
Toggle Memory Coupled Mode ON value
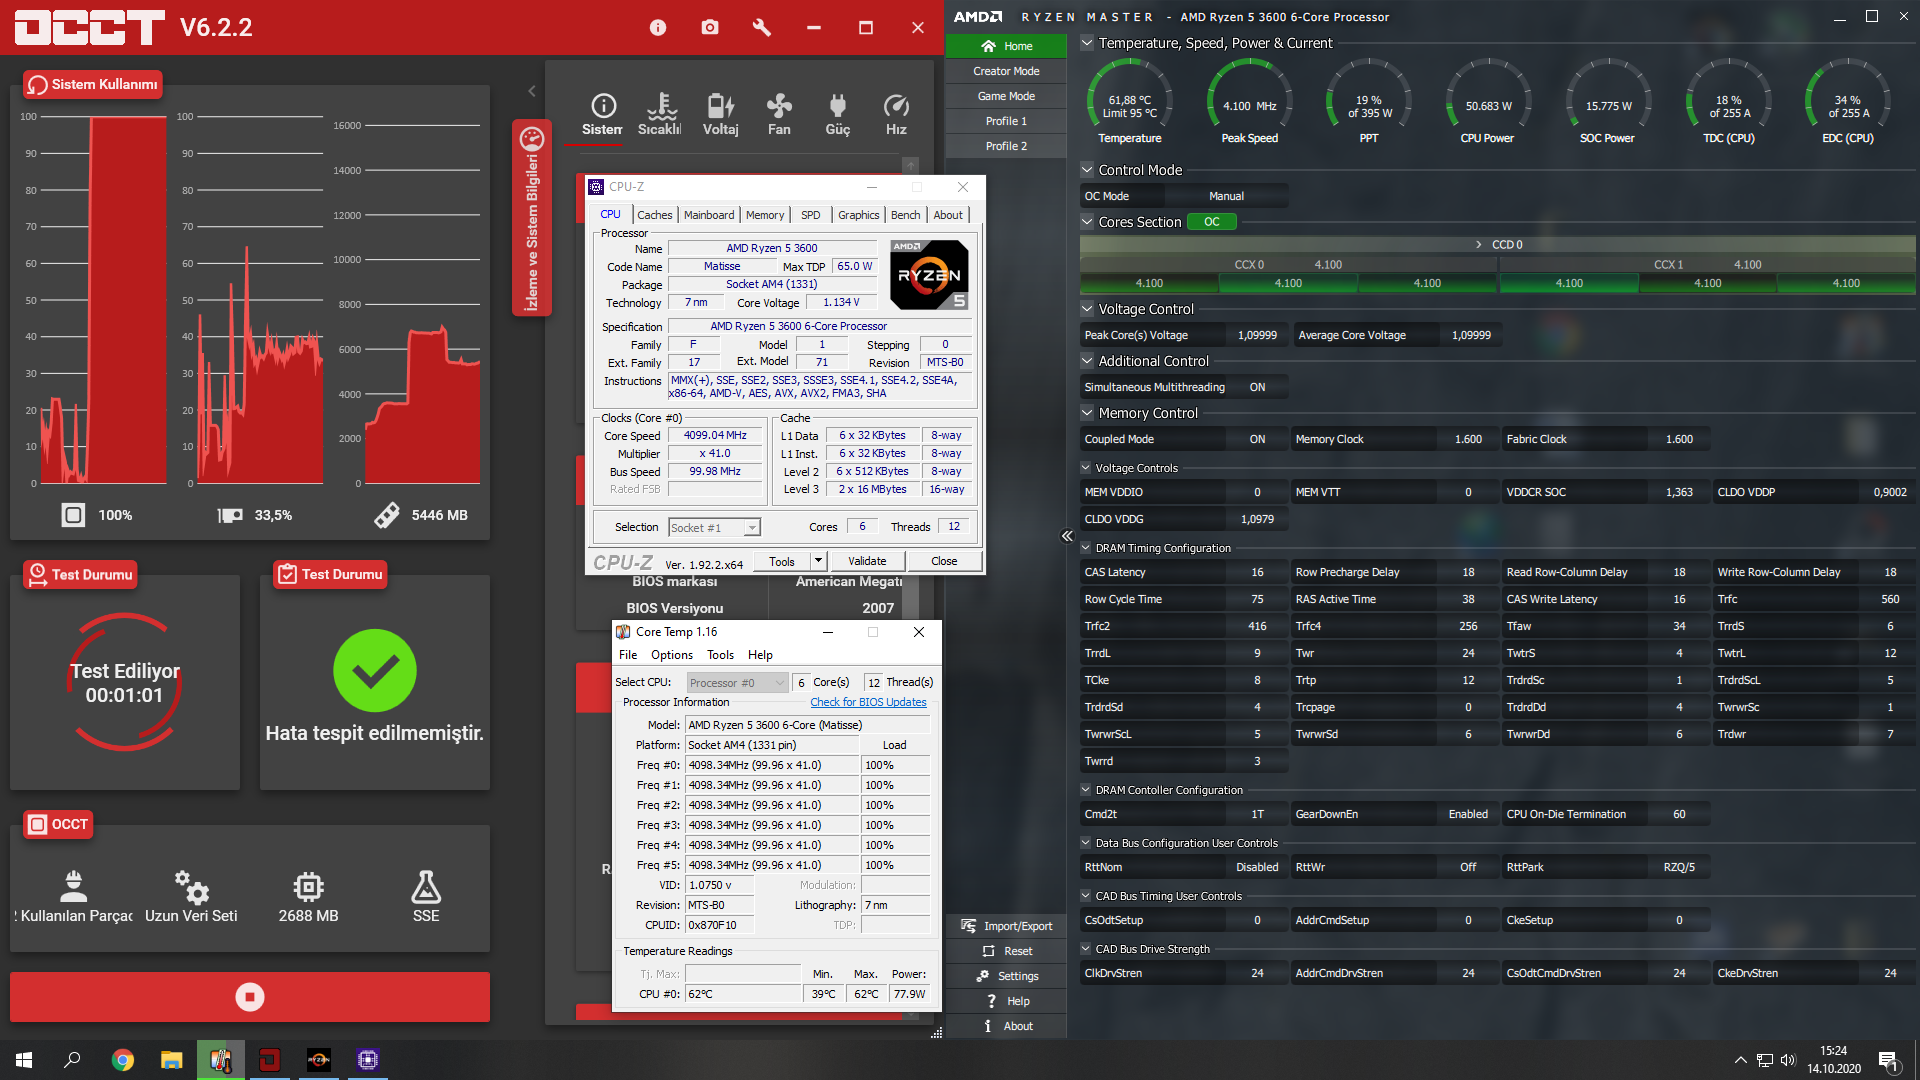[x=1257, y=439]
